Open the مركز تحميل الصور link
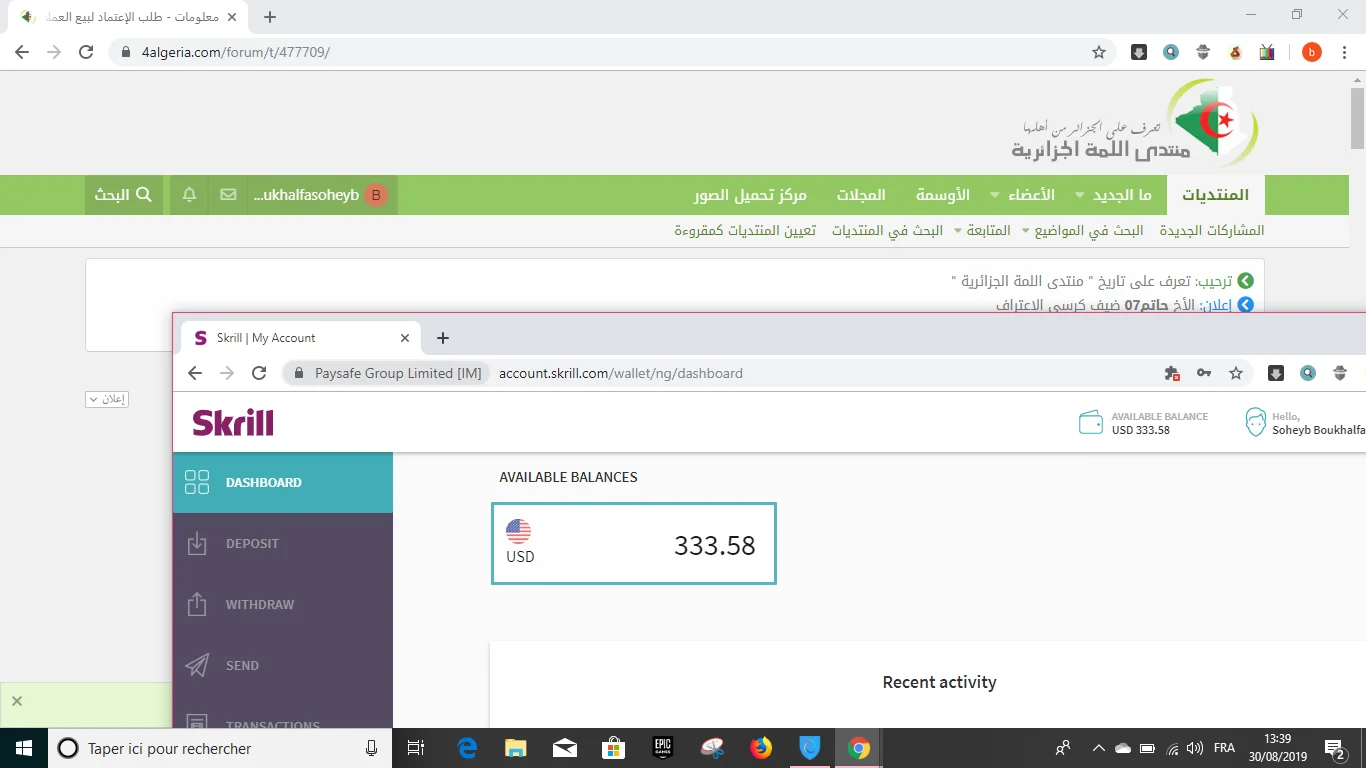 click(750, 195)
